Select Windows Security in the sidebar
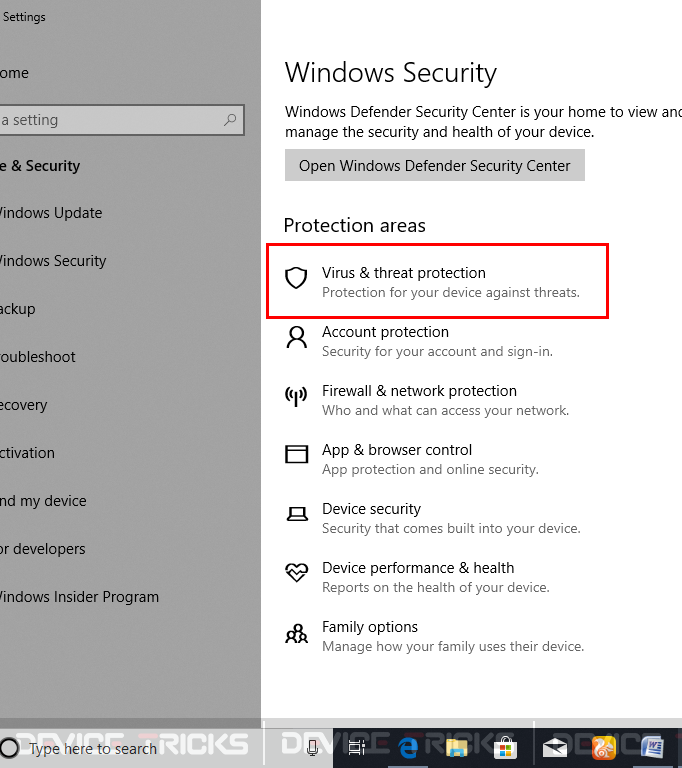This screenshot has height=768, width=682. (x=53, y=261)
